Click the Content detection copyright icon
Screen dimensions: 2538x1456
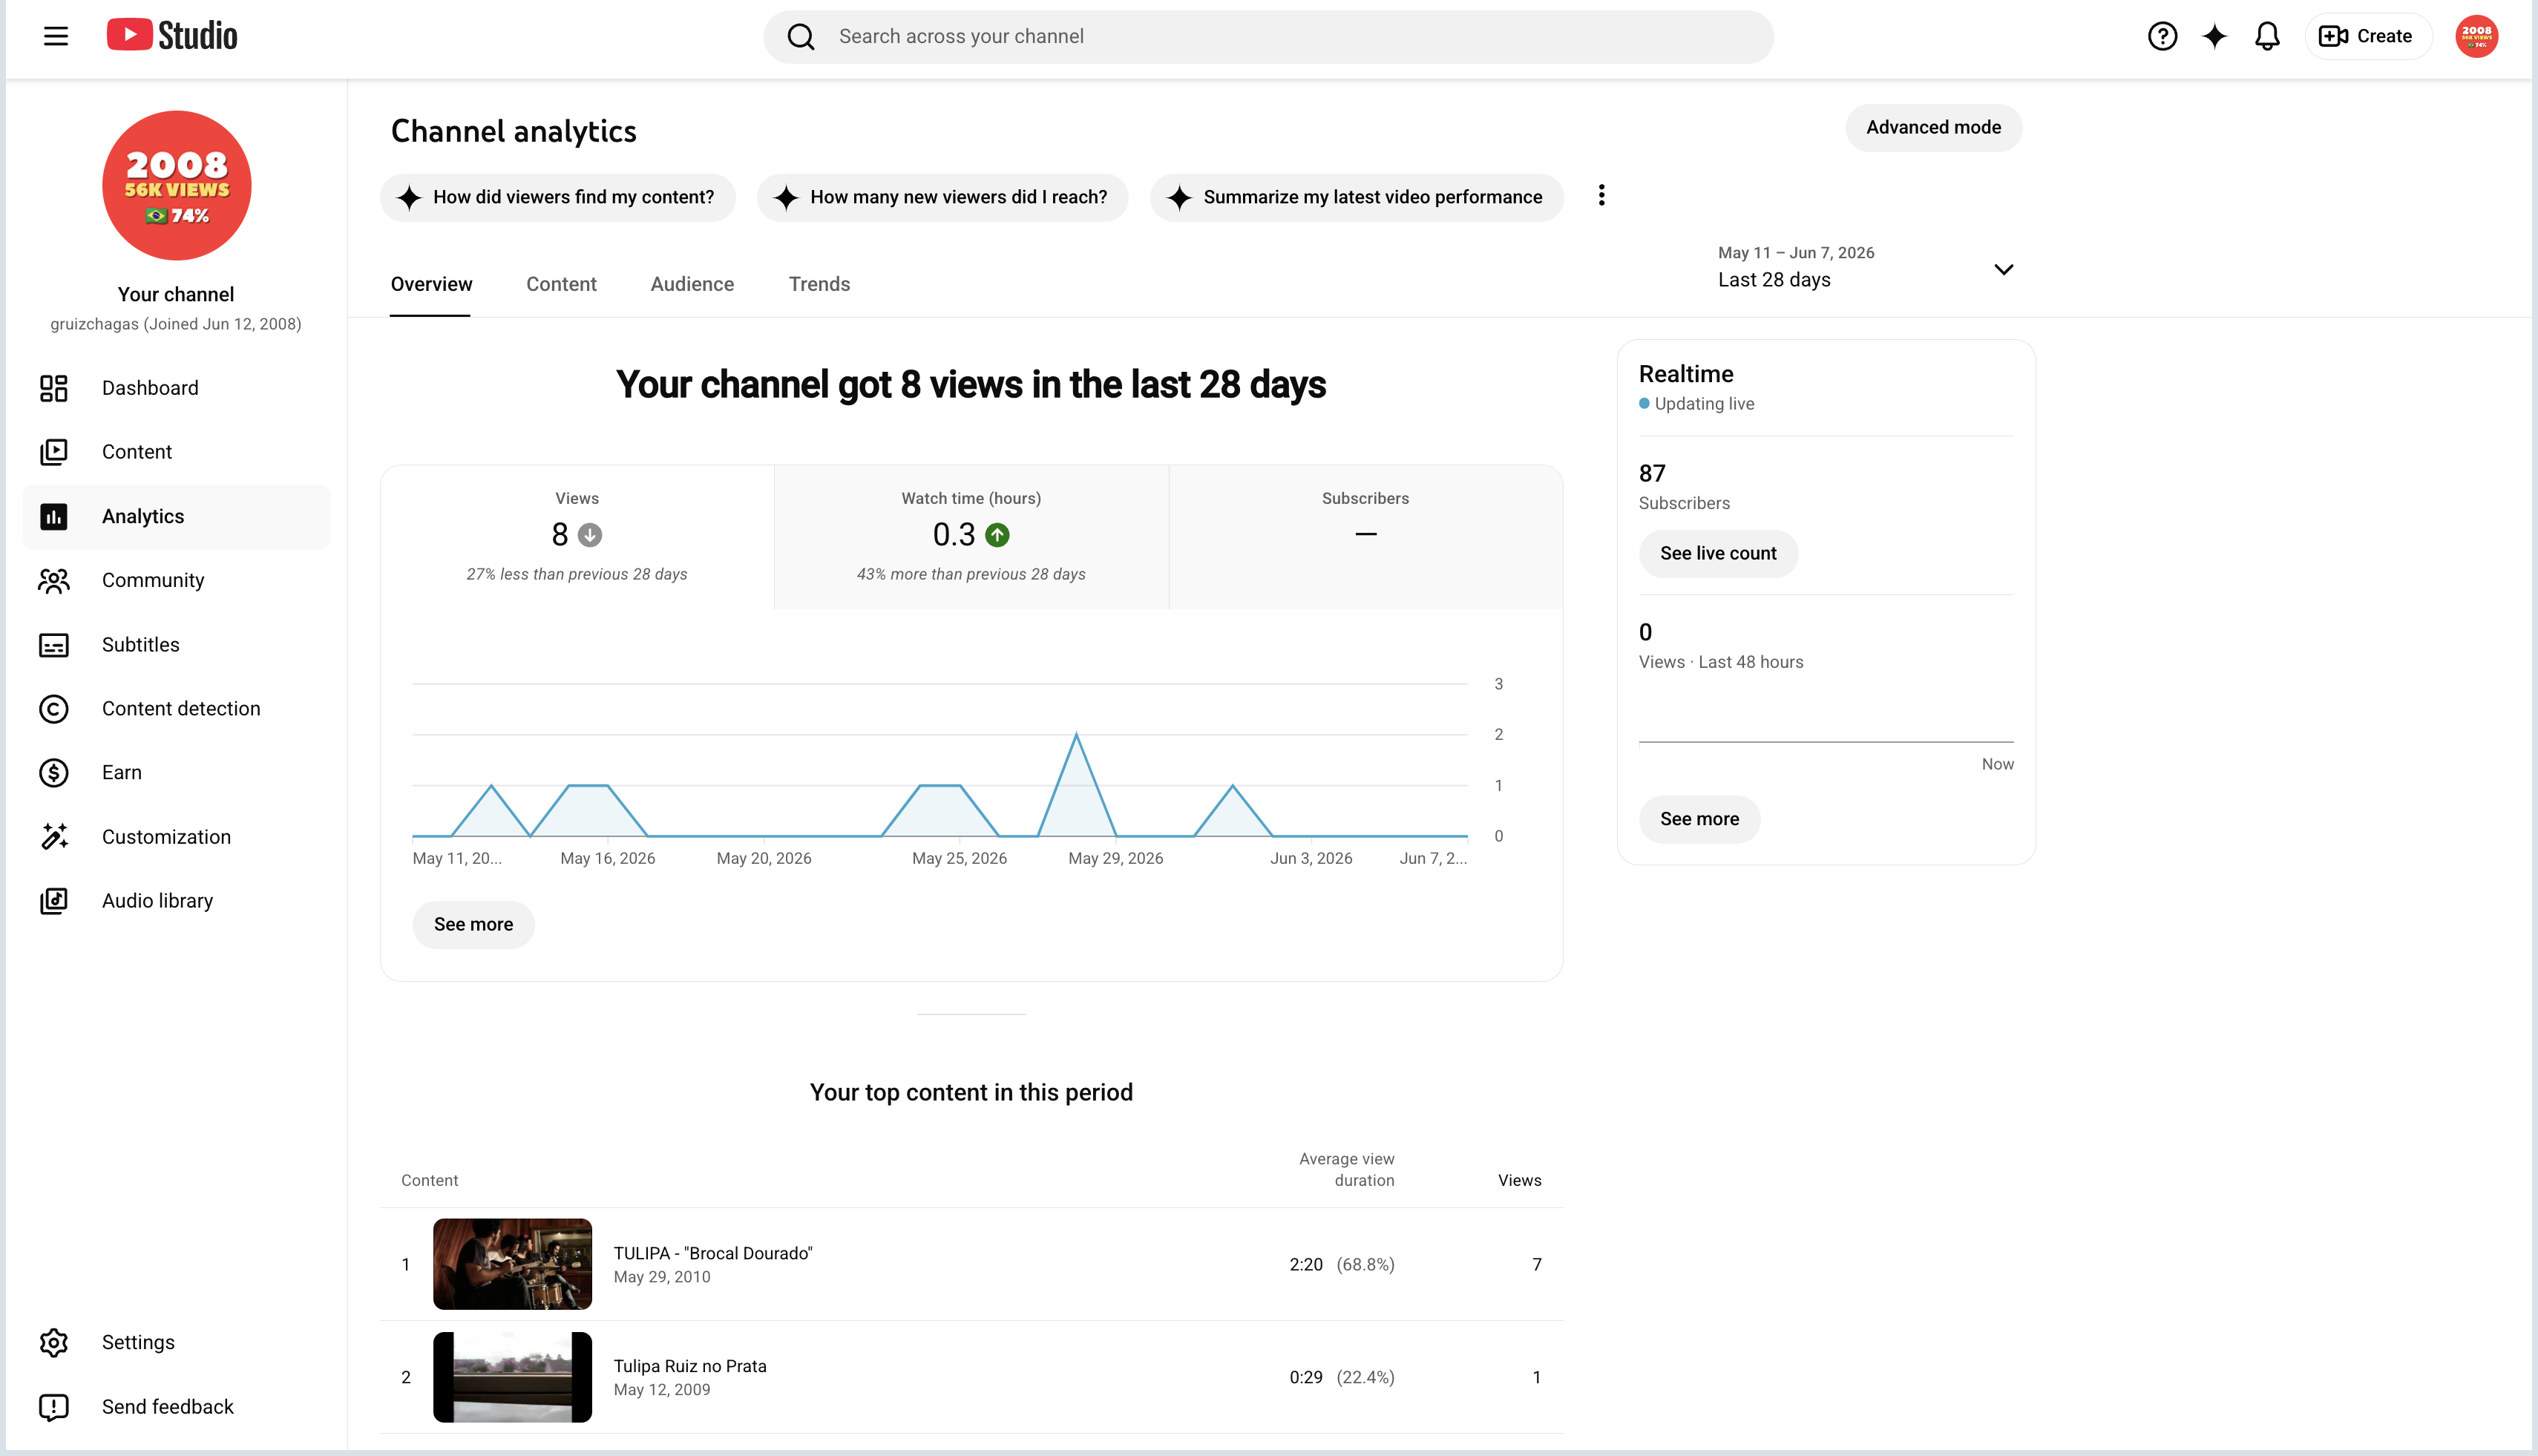click(x=54, y=709)
